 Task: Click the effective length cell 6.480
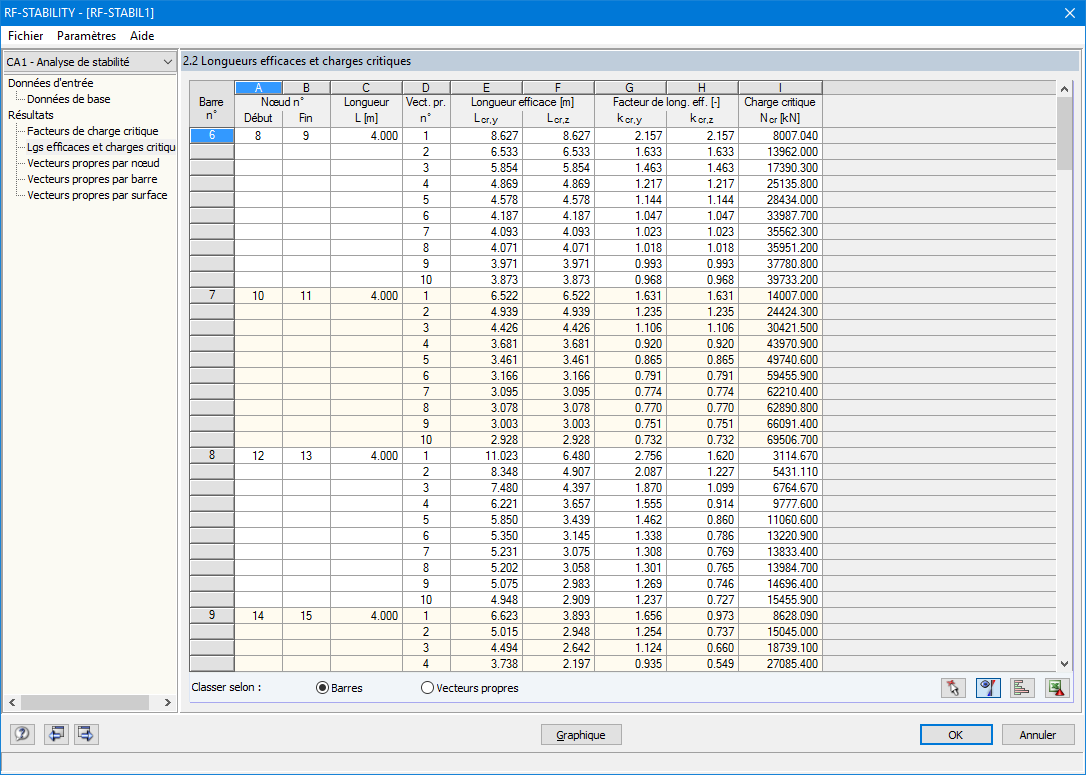pyautogui.click(x=558, y=456)
